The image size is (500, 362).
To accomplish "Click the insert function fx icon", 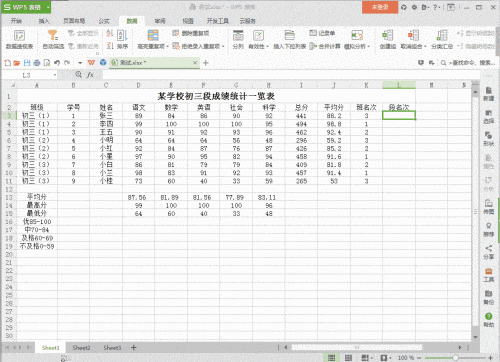I will point(90,75).
